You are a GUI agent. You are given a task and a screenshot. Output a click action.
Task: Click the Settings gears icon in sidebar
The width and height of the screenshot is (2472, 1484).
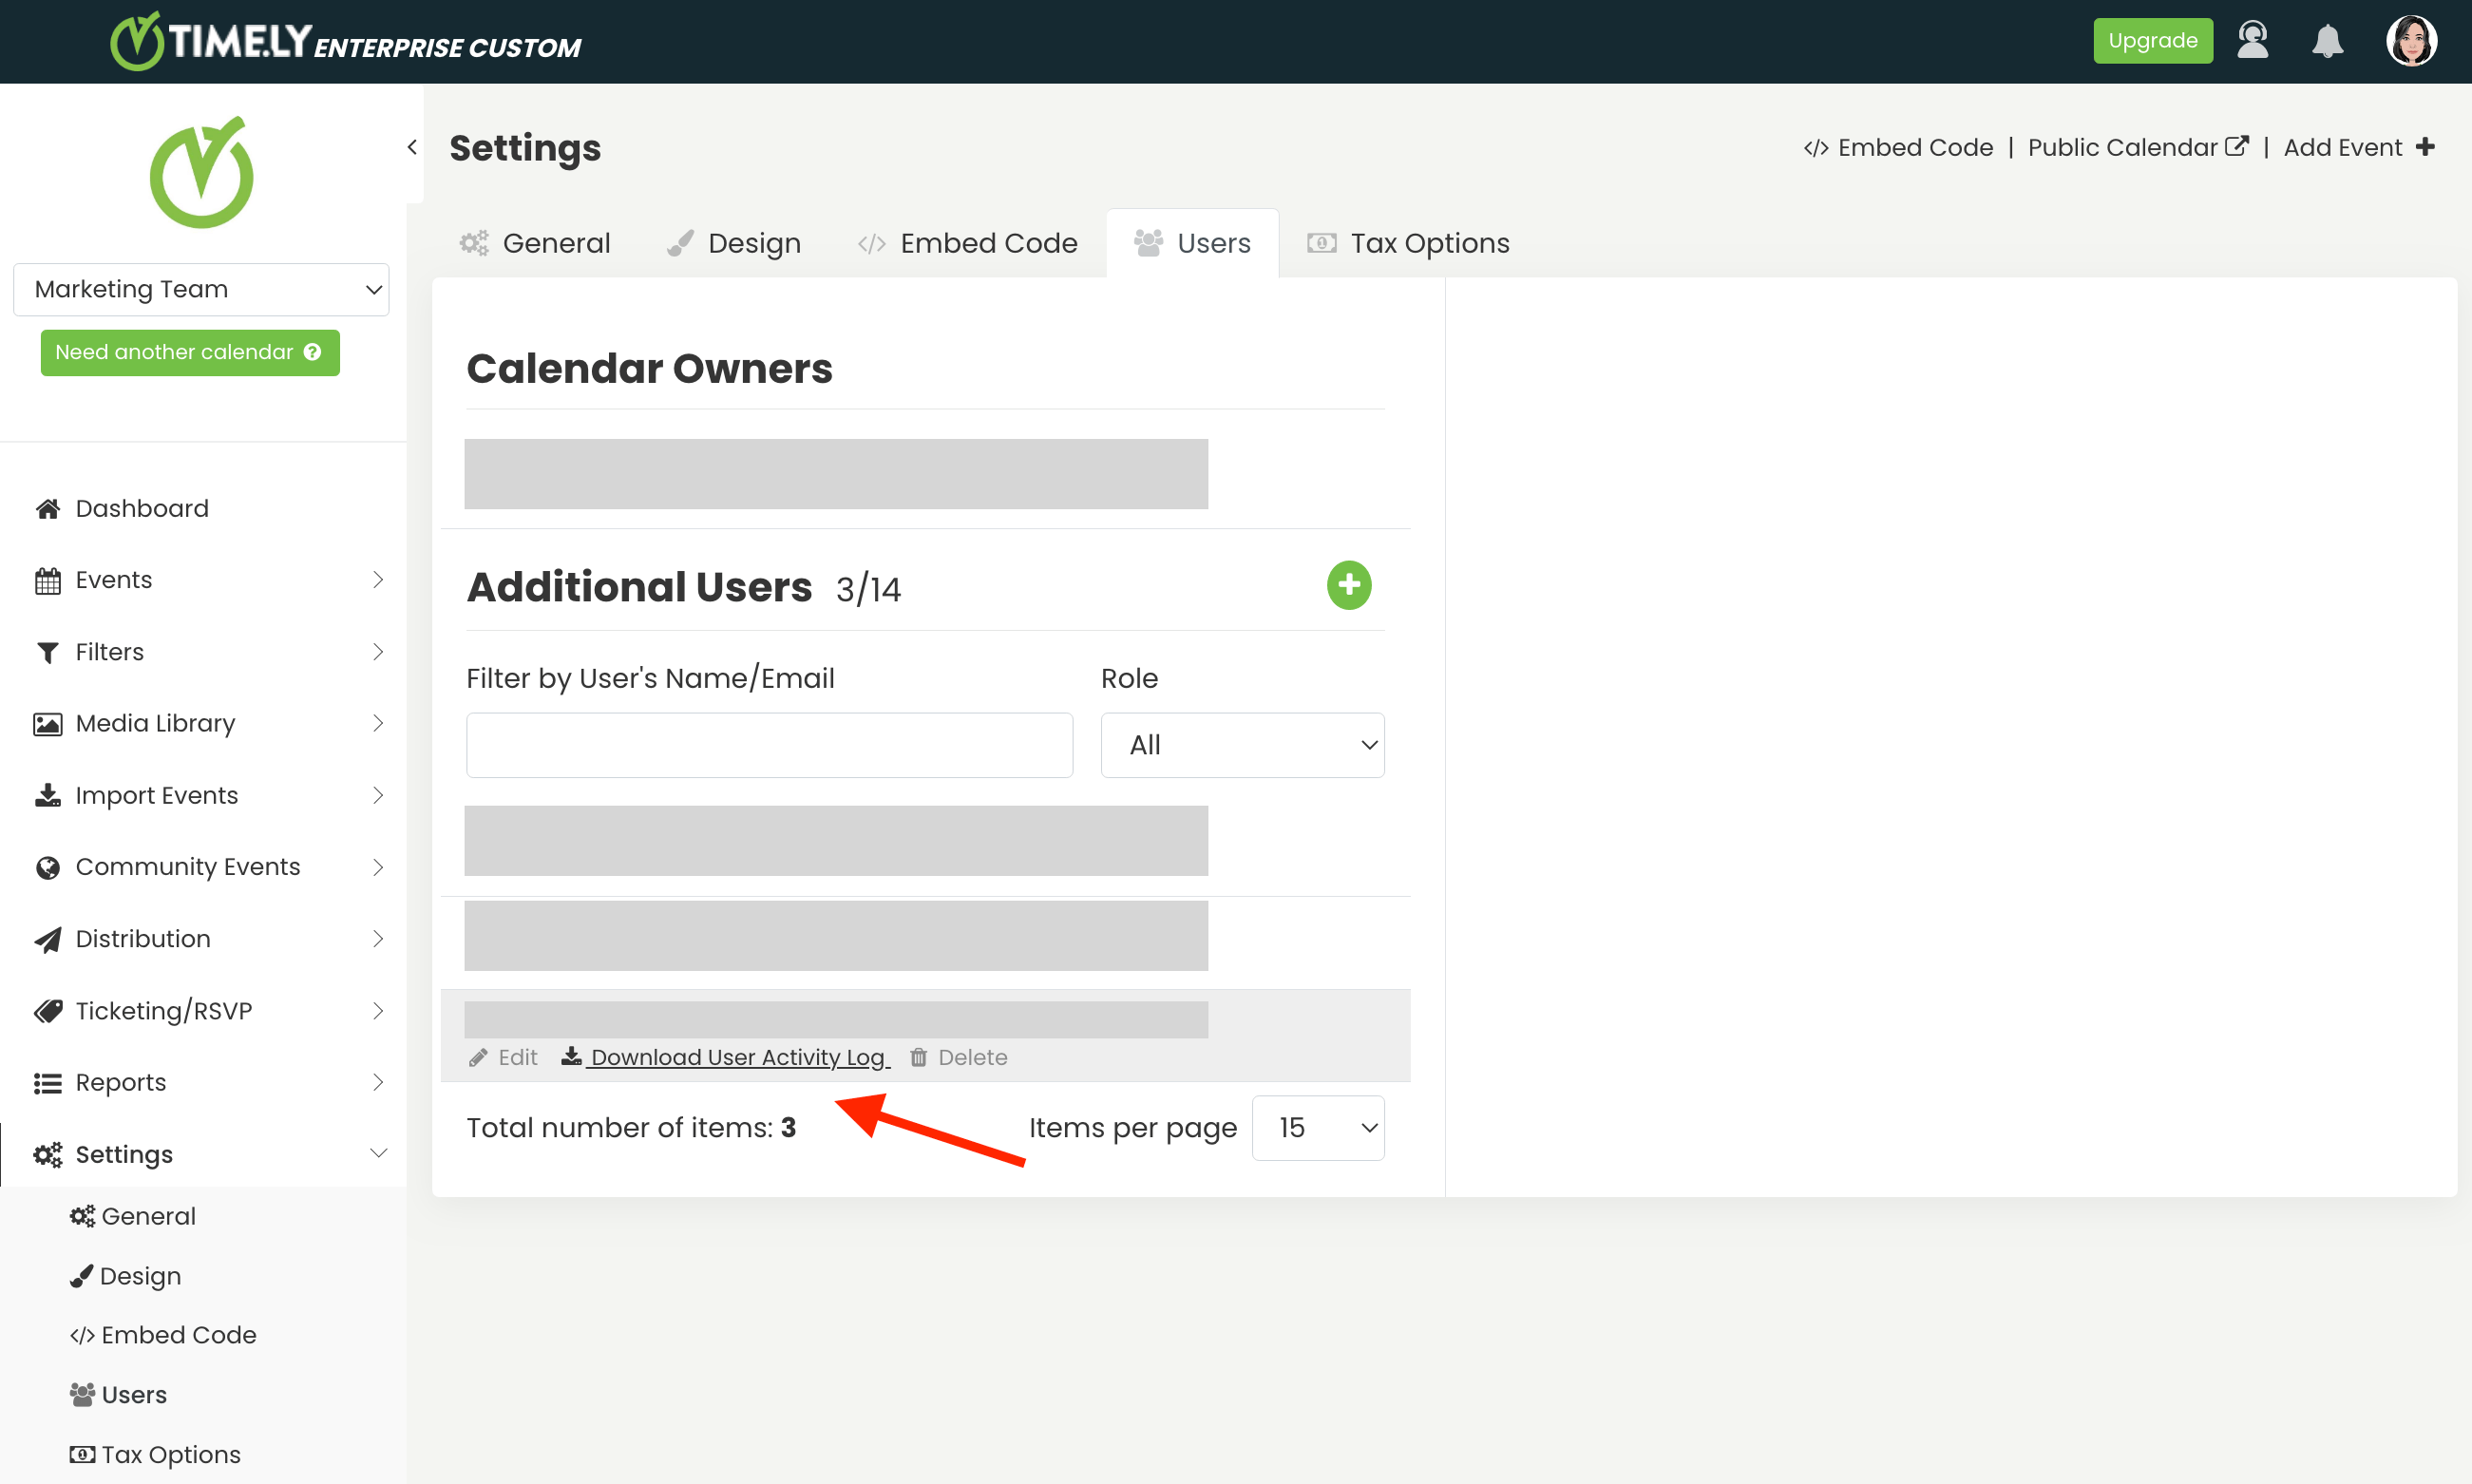(47, 1155)
